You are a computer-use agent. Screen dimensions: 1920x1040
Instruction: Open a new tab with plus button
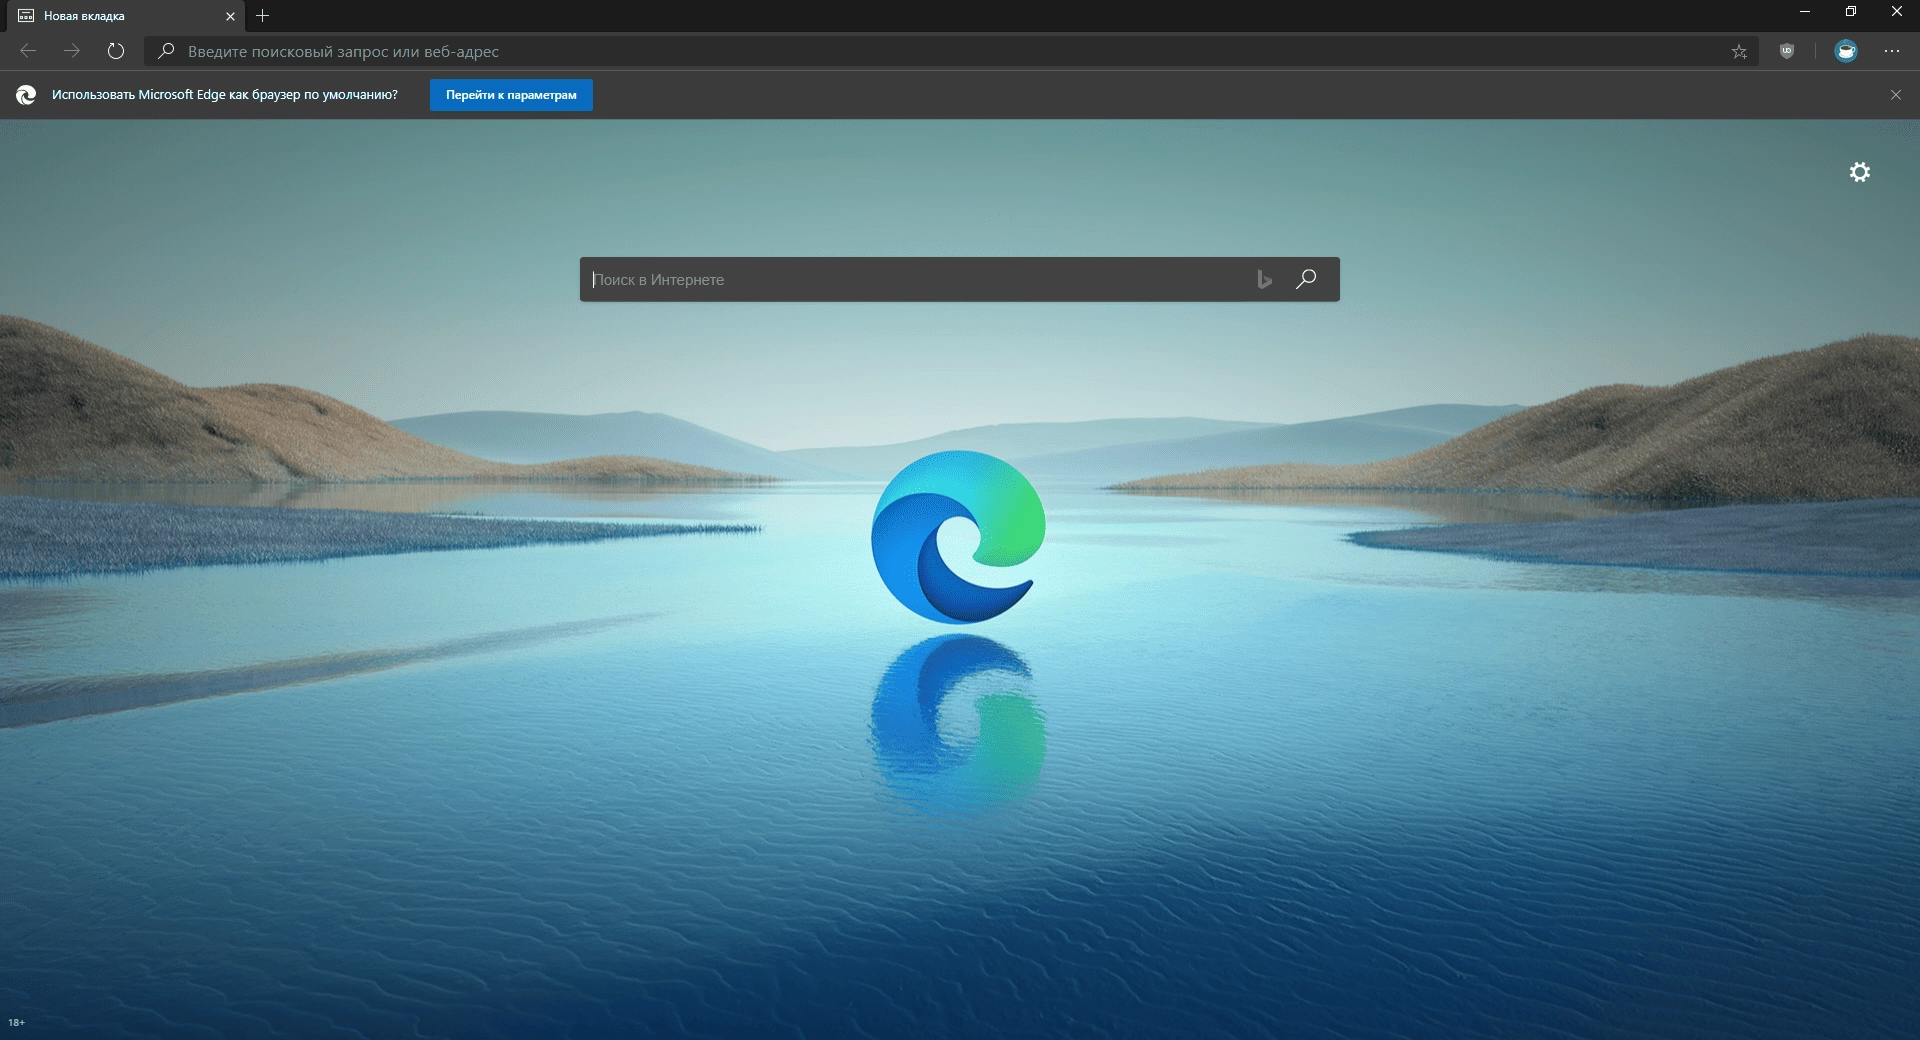(x=262, y=16)
